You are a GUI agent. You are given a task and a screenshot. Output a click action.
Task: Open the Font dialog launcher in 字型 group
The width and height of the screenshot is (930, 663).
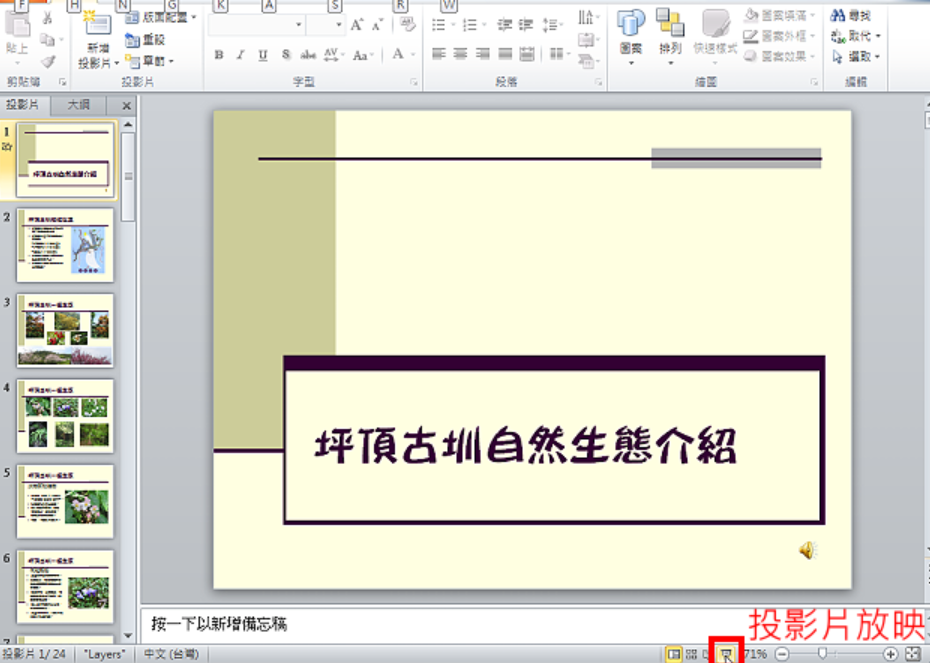tap(414, 82)
